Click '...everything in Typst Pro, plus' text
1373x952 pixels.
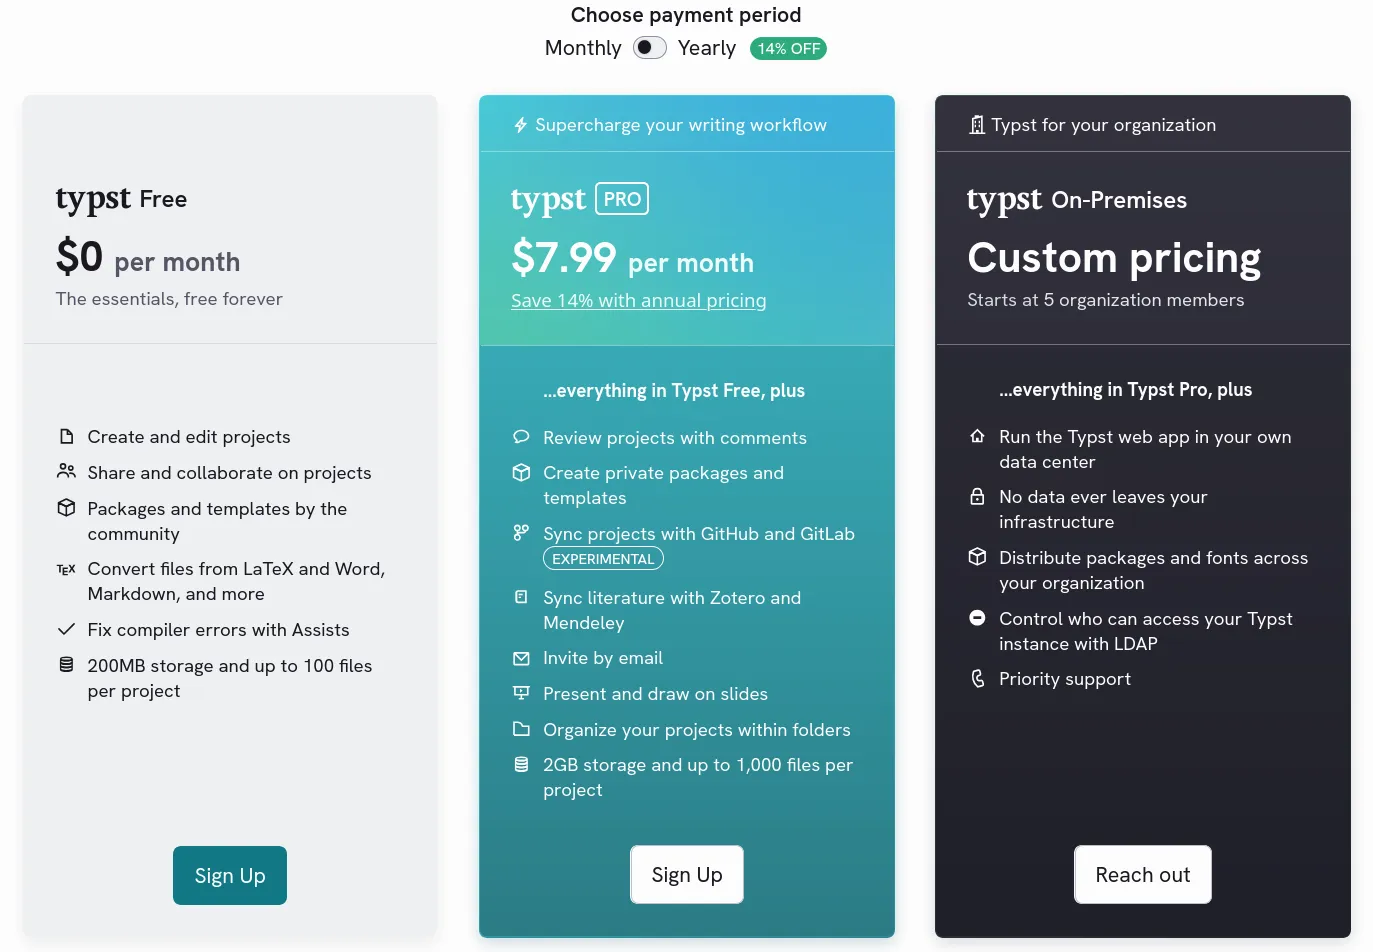click(x=1125, y=390)
